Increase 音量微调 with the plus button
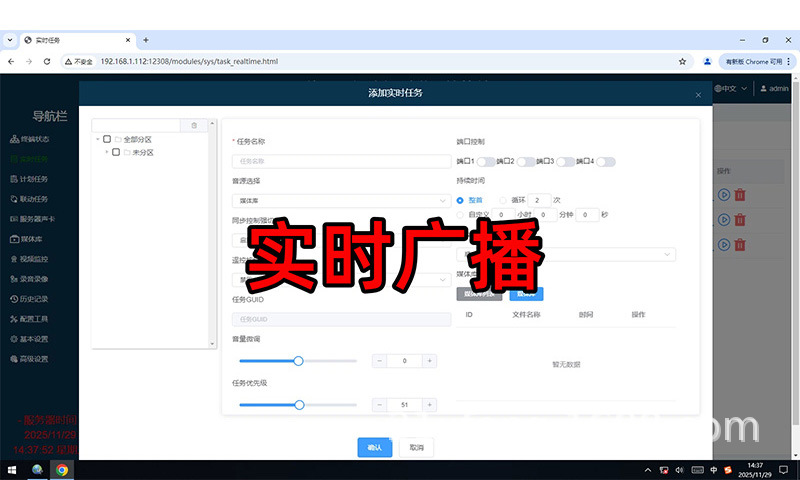The width and height of the screenshot is (800, 480). [430, 361]
